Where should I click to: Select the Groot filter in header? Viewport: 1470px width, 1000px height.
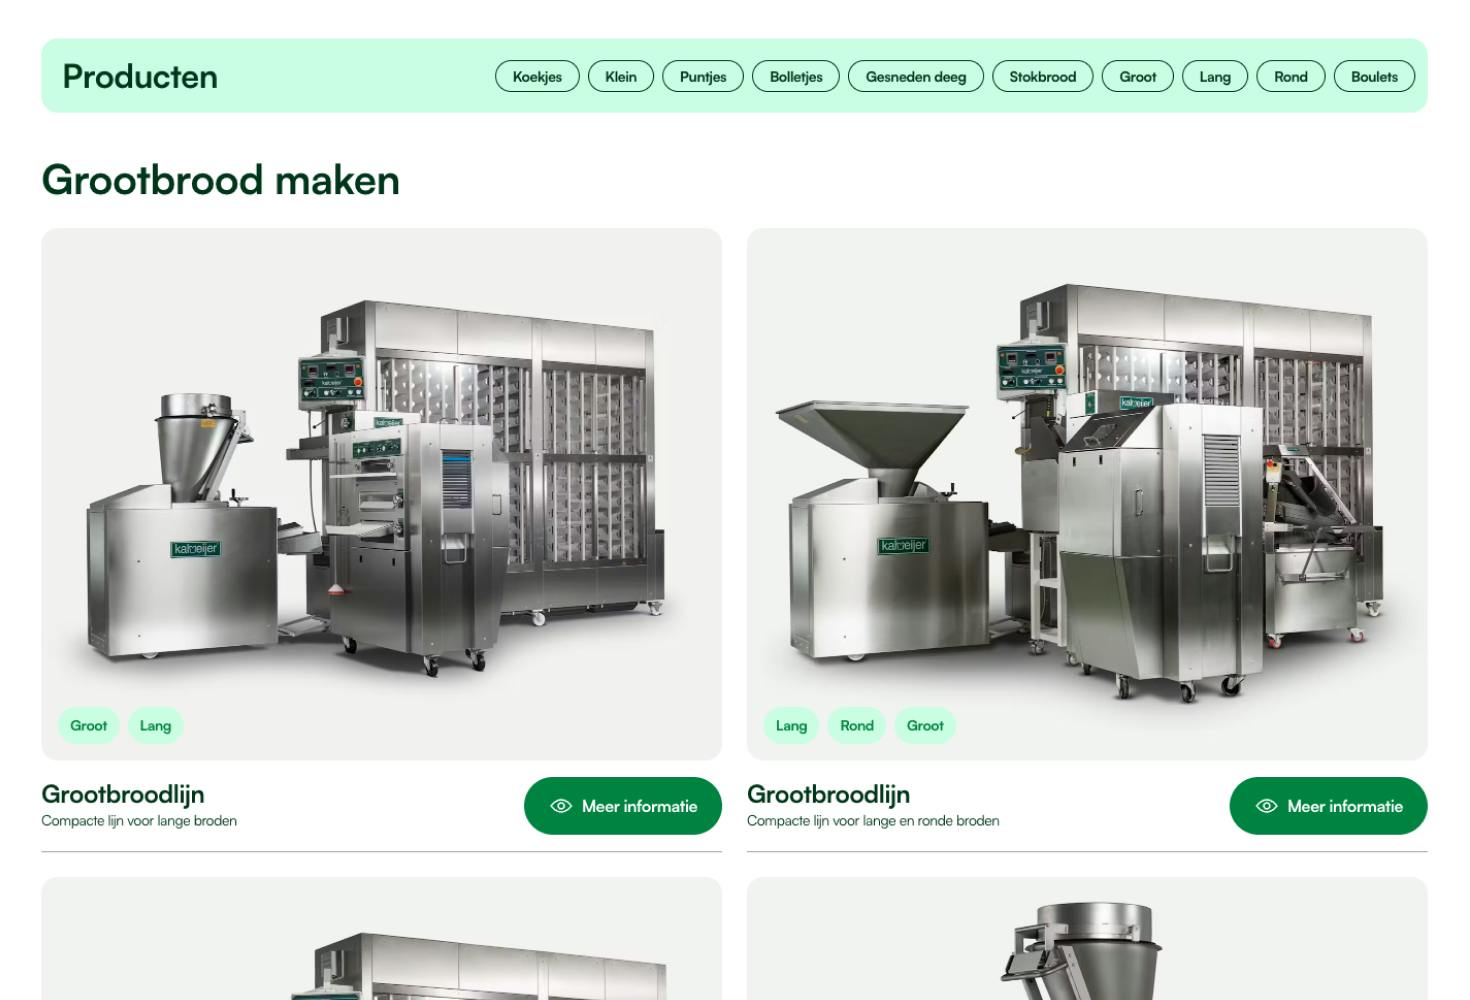click(x=1138, y=76)
